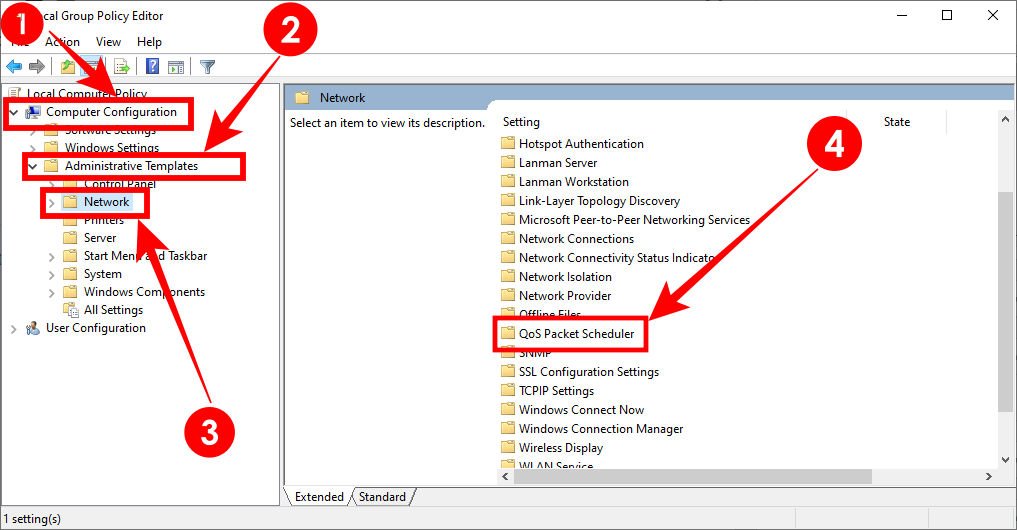Viewport: 1017px width, 530px height.
Task: Click the horizontal scrollbar thumb
Action: tap(693, 476)
